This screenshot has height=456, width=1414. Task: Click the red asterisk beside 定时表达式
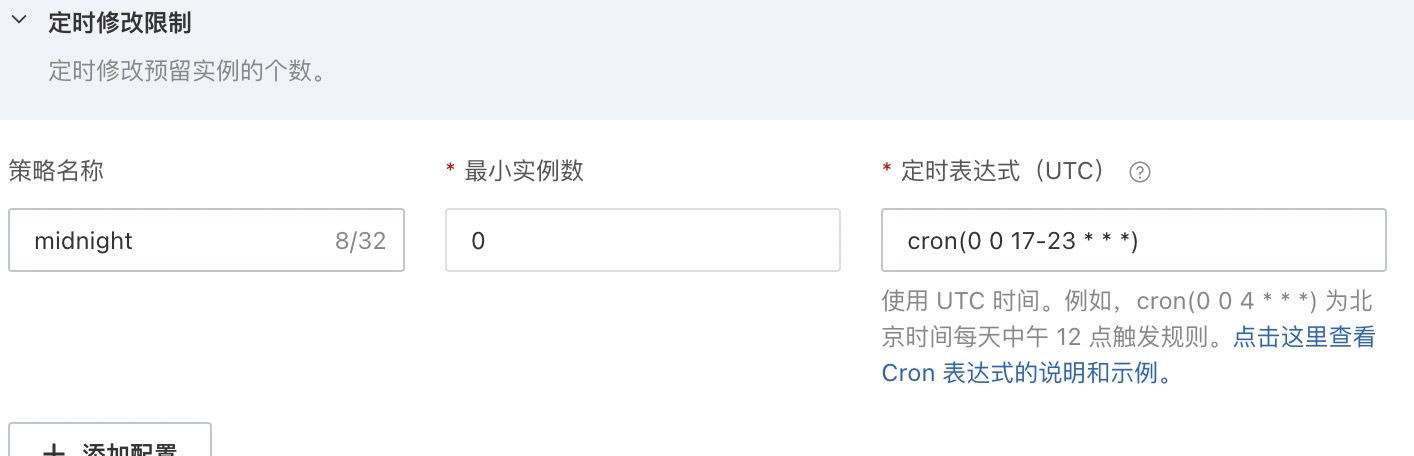pyautogui.click(x=886, y=172)
